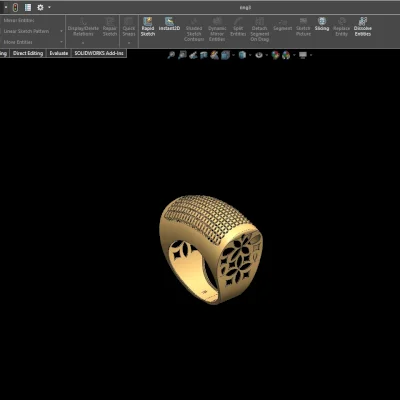400x400 pixels.
Task: Toggle the Sliding option
Action: point(322,24)
